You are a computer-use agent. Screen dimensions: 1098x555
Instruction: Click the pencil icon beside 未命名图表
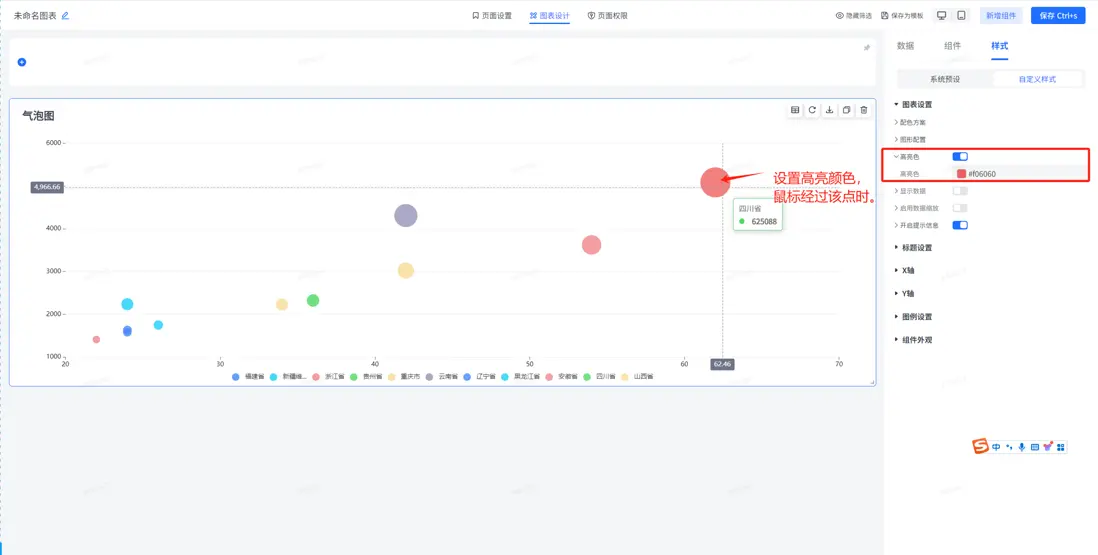point(65,15)
